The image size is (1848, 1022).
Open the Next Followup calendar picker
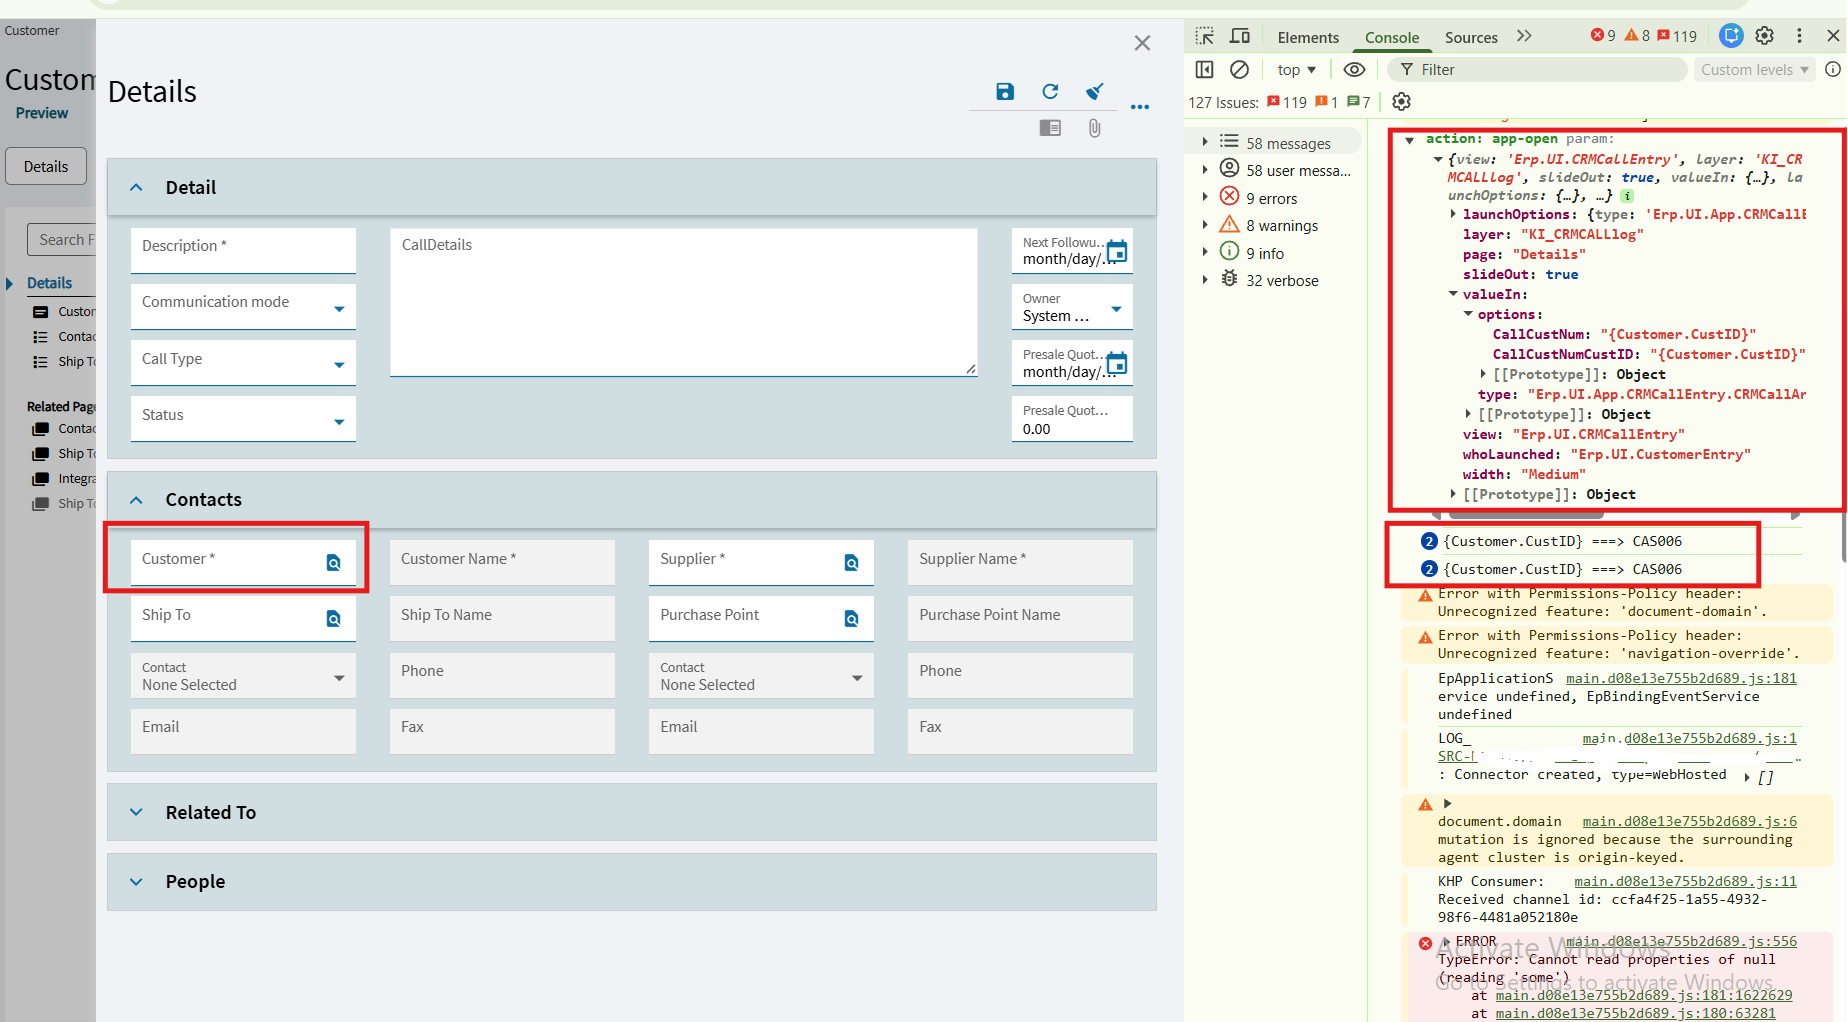point(1117,251)
